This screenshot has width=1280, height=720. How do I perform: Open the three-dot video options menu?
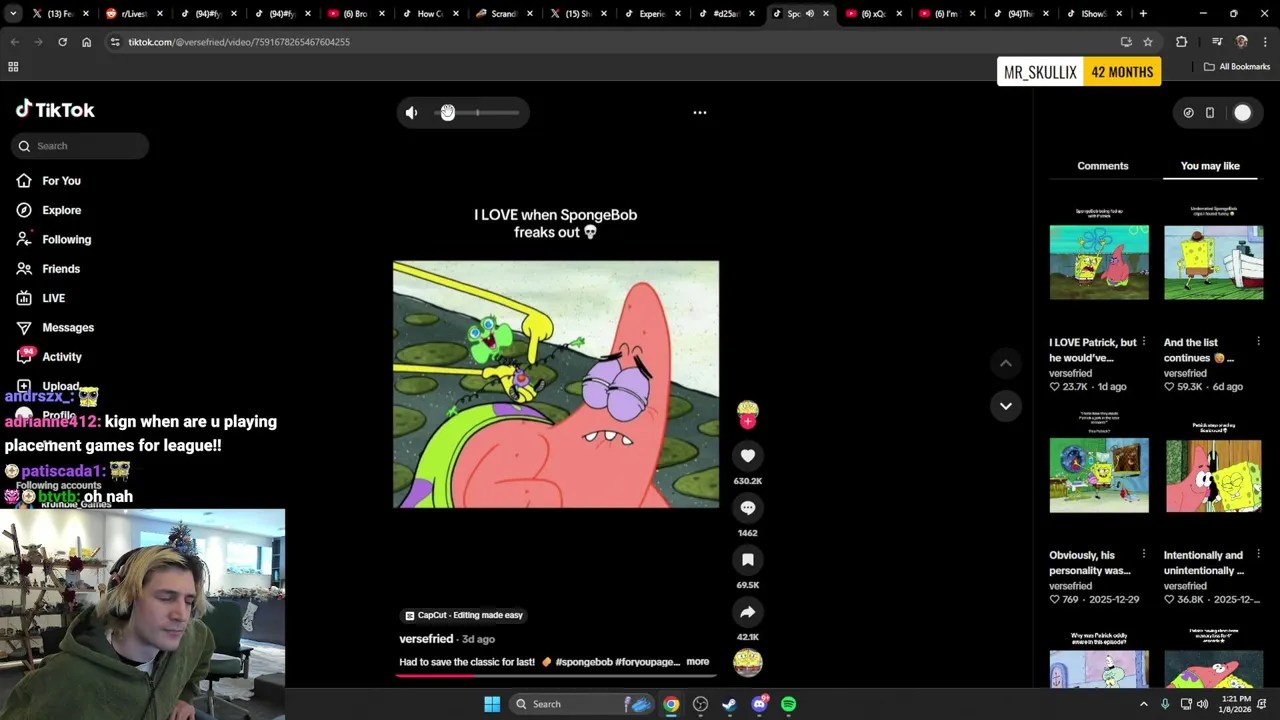coord(700,113)
